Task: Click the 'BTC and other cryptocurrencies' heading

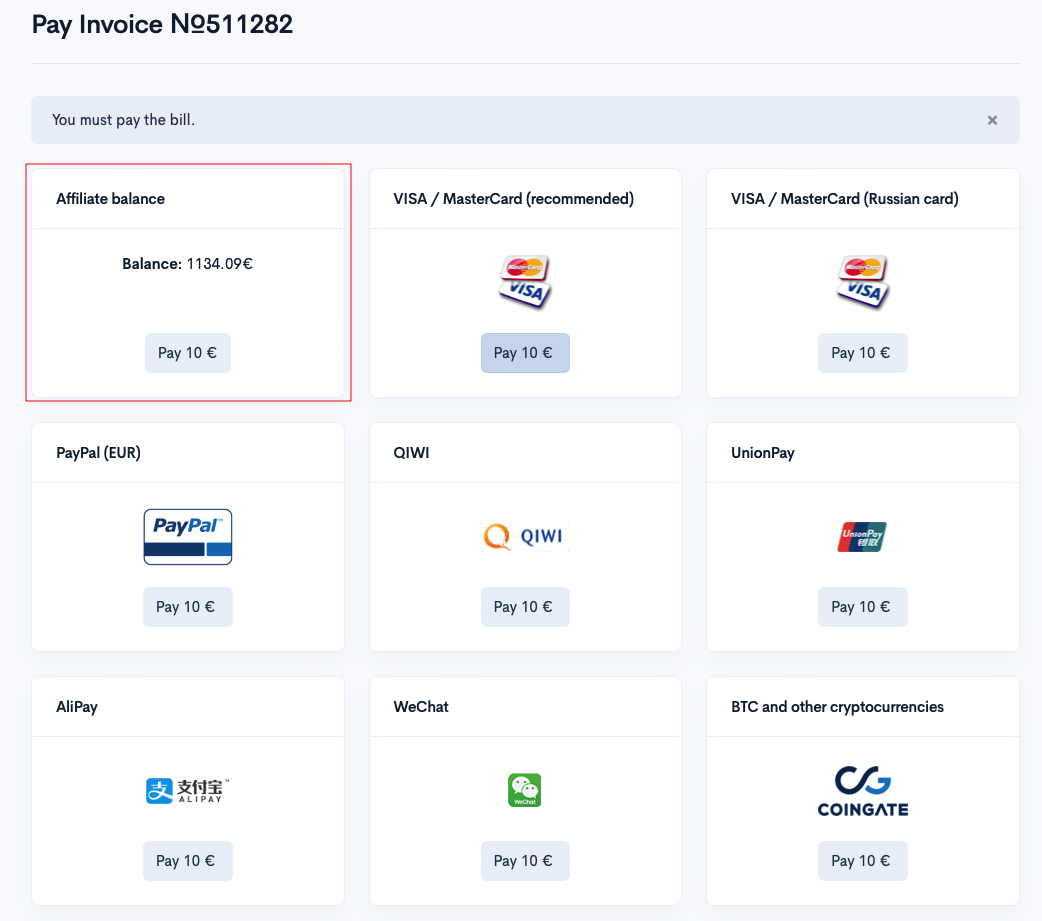Action: coord(837,707)
